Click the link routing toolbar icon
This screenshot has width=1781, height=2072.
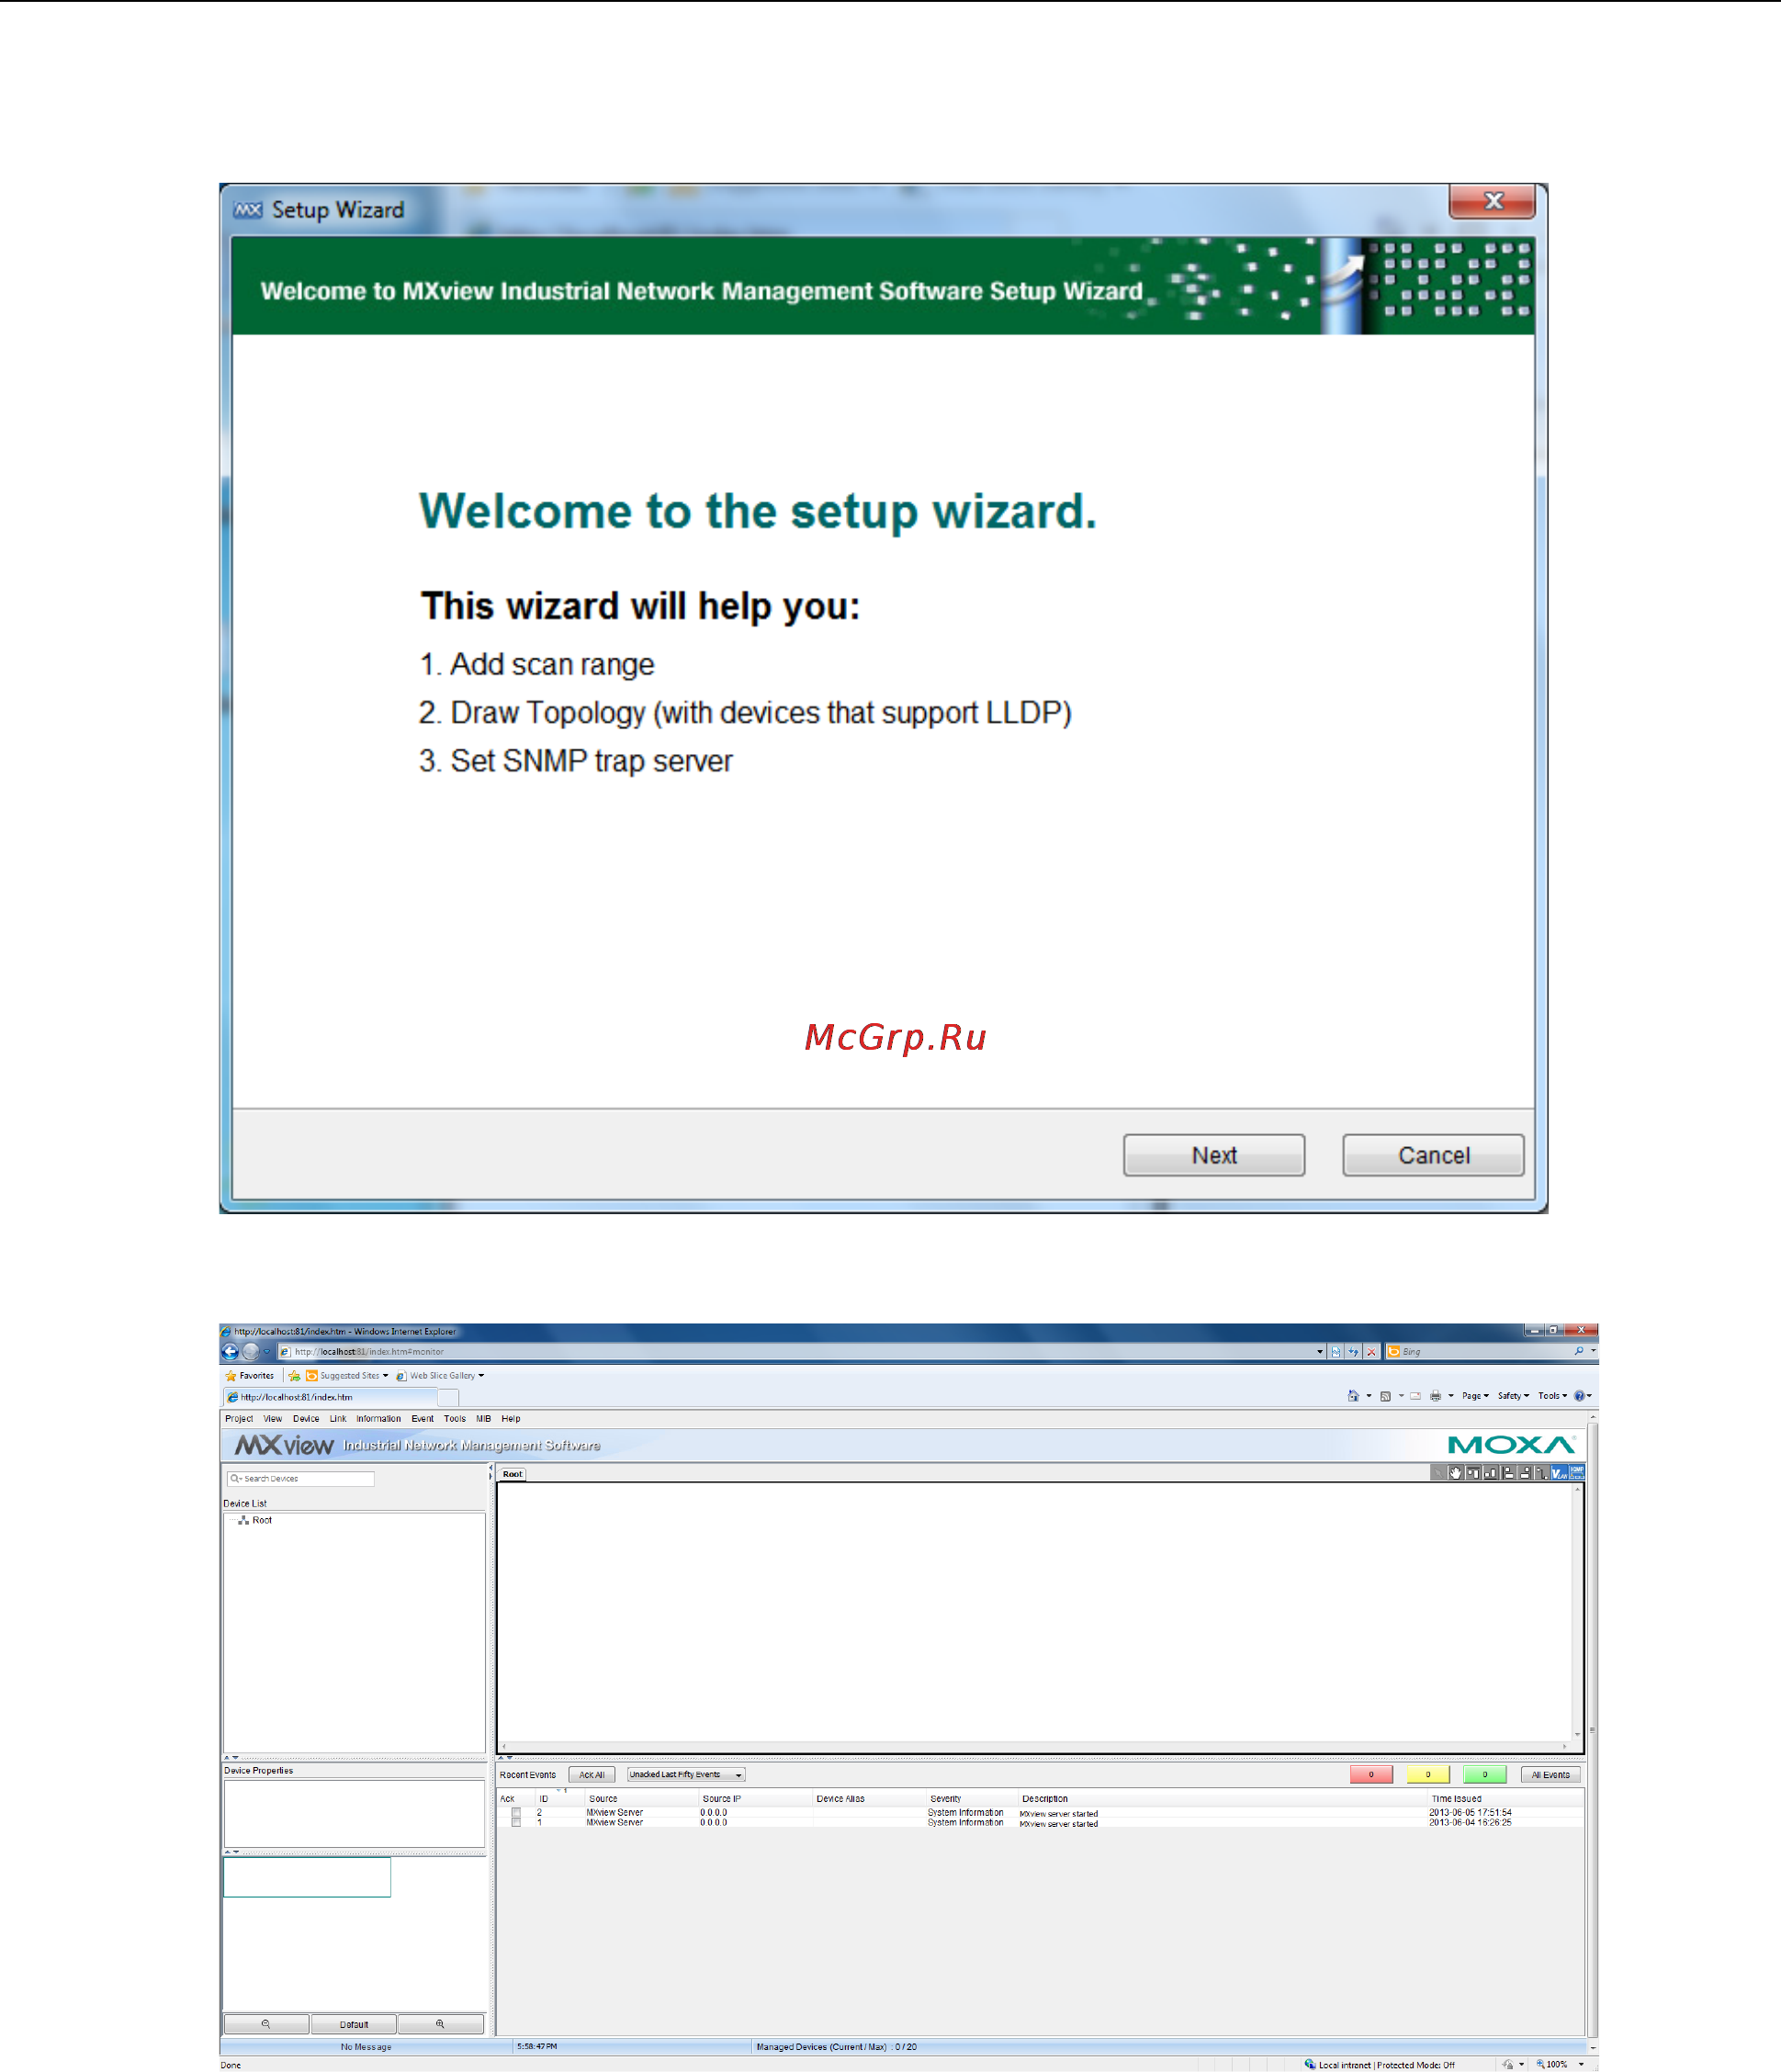coord(1542,1473)
